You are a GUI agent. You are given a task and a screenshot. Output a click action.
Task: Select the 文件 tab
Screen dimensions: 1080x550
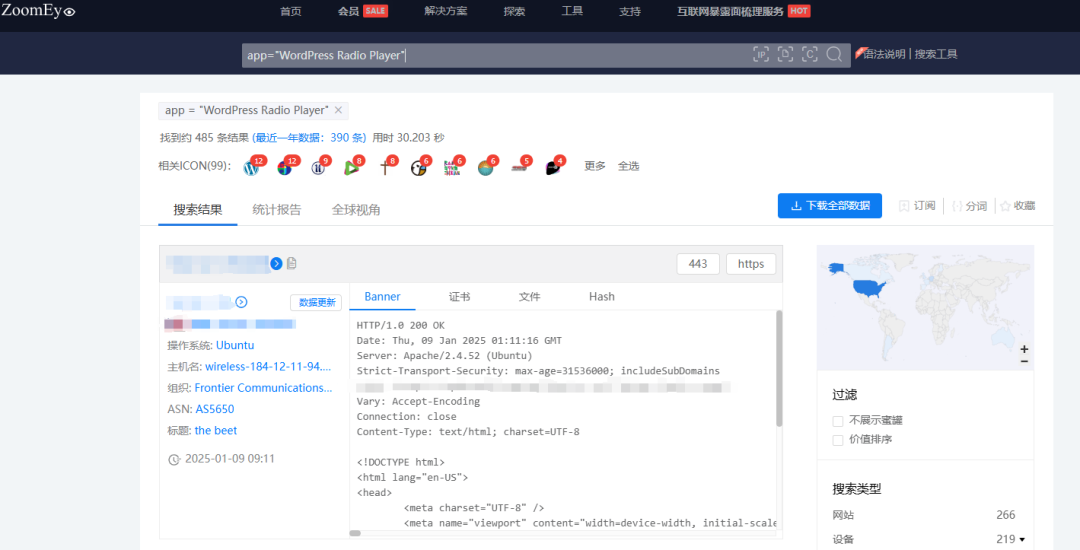529,297
